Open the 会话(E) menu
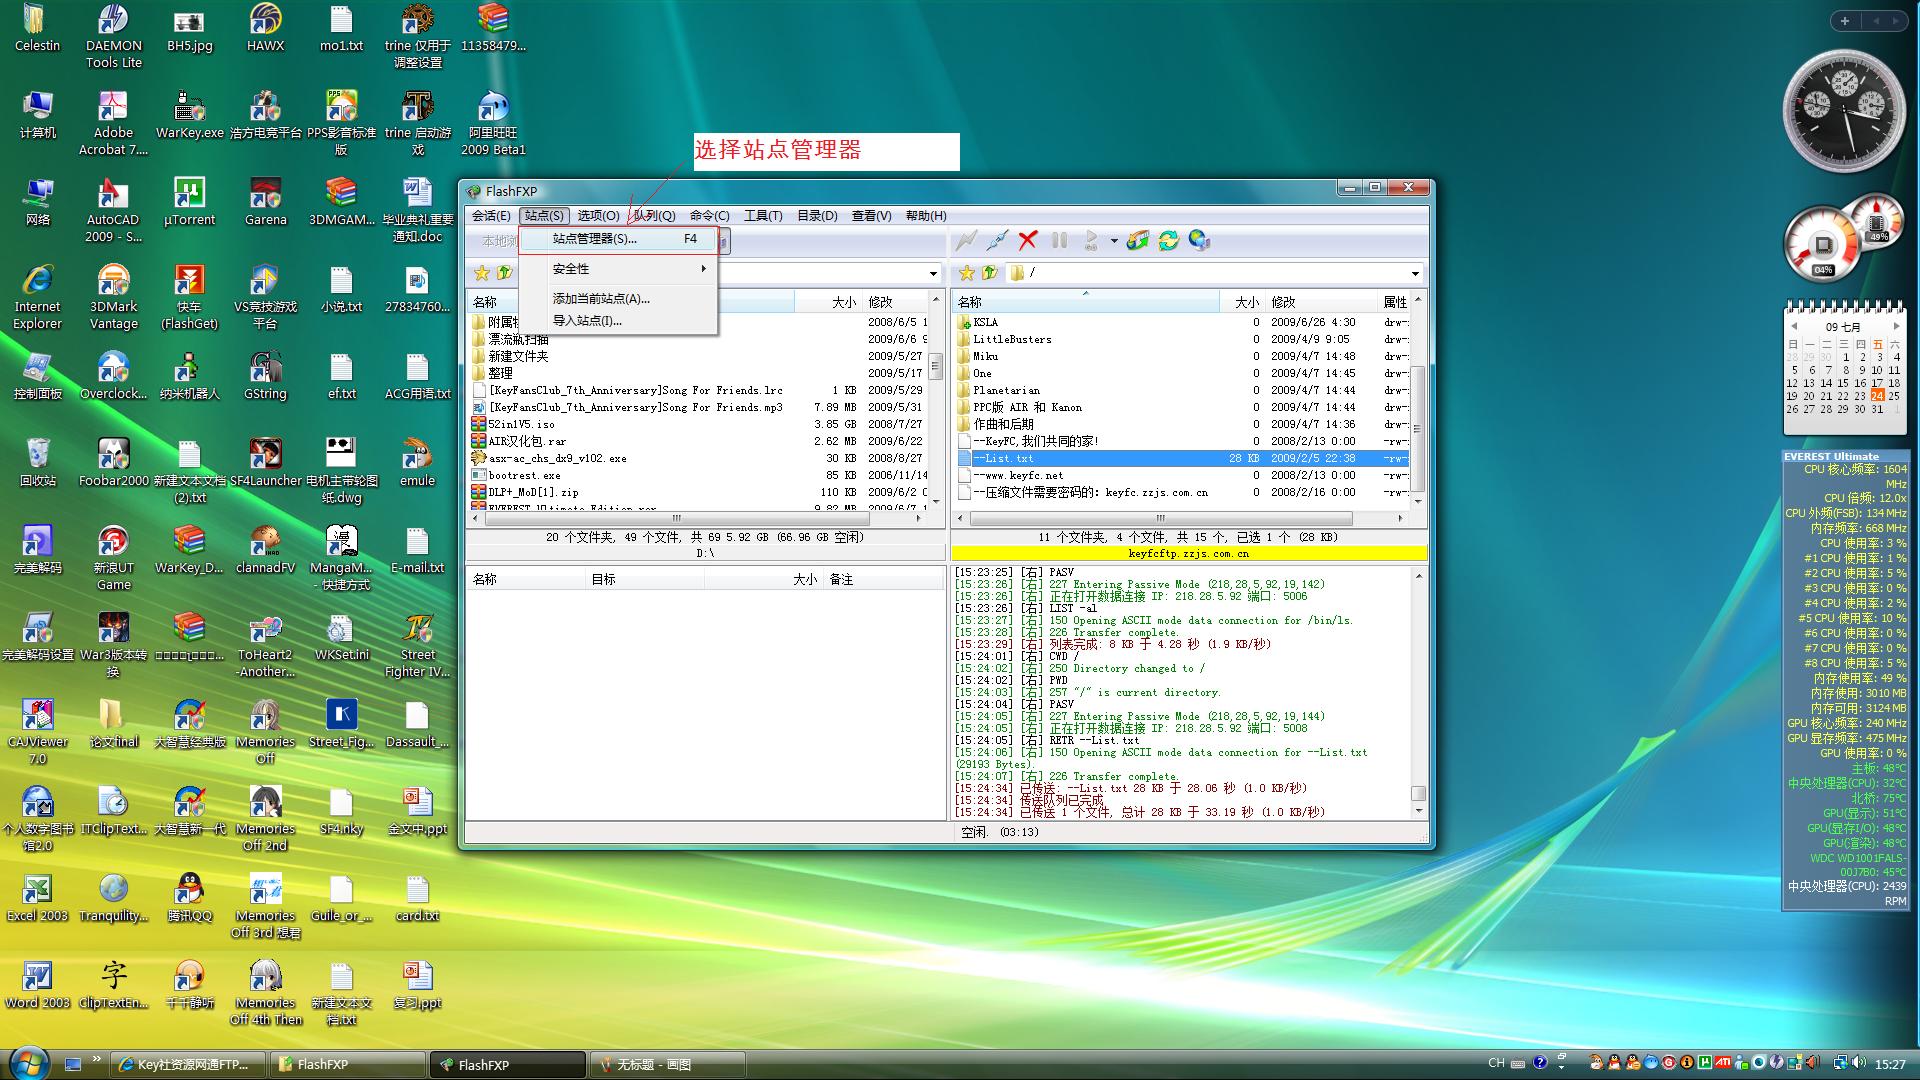 click(x=491, y=216)
